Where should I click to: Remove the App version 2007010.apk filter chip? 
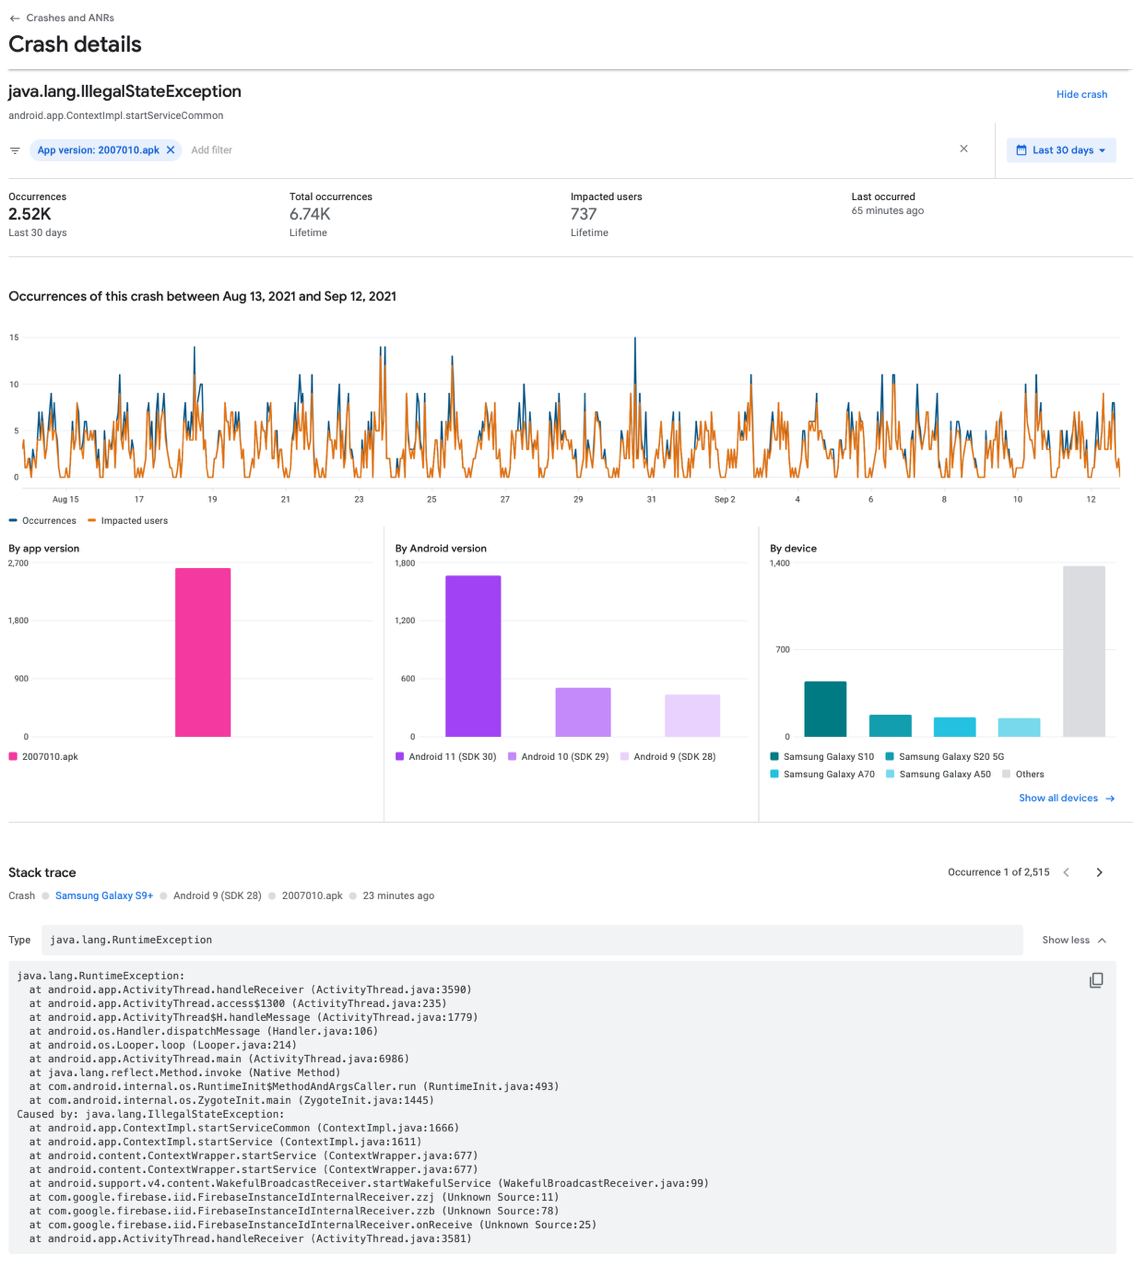coord(171,150)
